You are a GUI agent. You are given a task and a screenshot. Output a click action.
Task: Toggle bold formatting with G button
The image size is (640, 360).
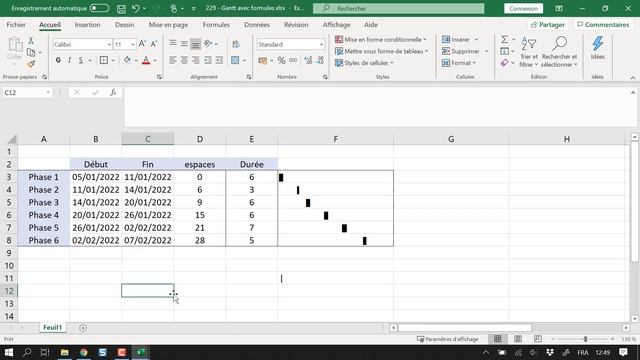click(58, 60)
